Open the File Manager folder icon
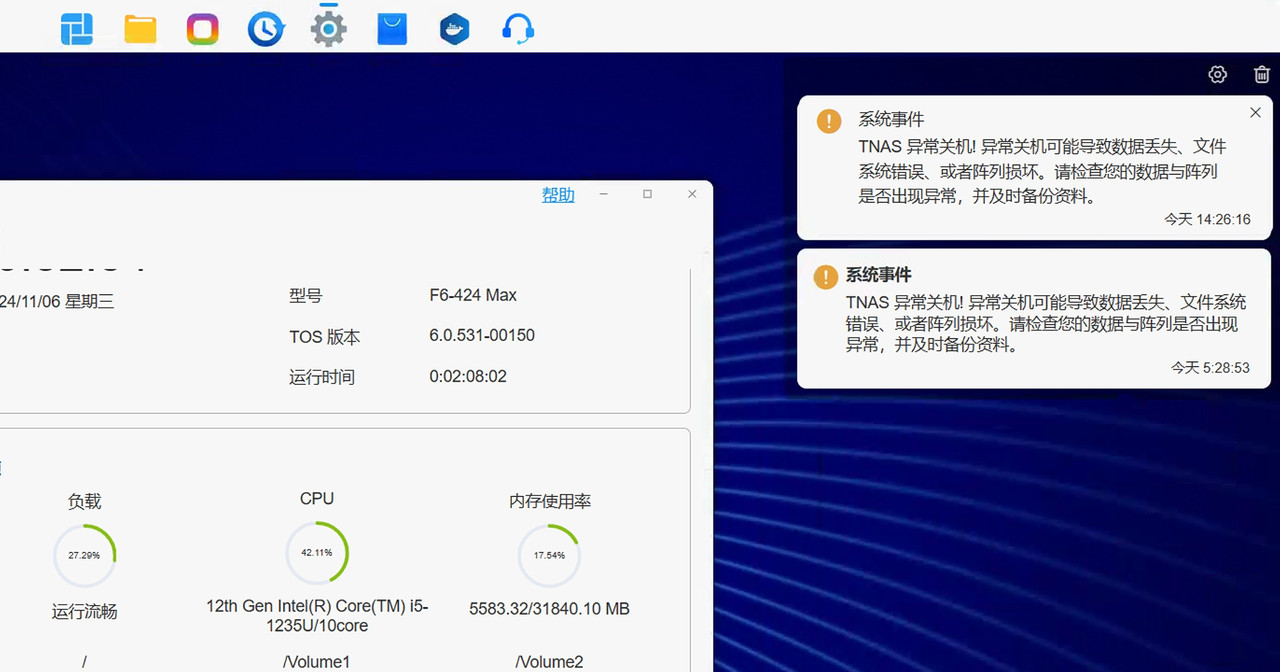Image resolution: width=1280 pixels, height=672 pixels. [x=140, y=29]
